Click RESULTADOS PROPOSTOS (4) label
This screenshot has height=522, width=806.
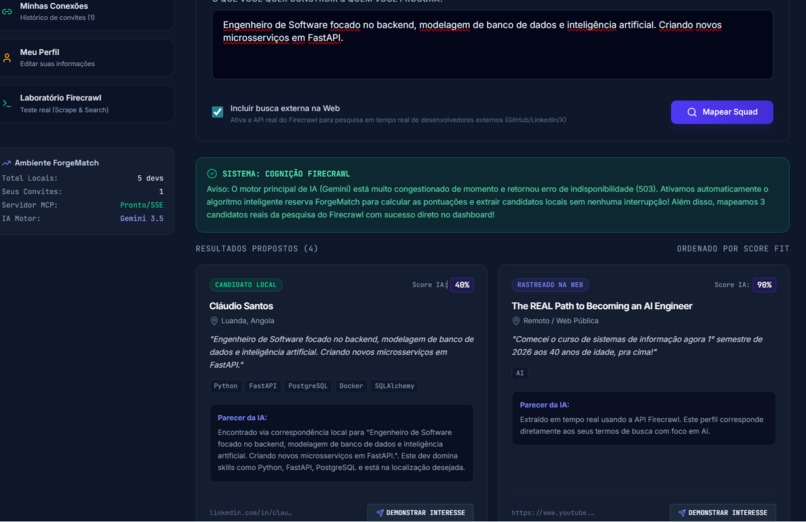coord(257,249)
